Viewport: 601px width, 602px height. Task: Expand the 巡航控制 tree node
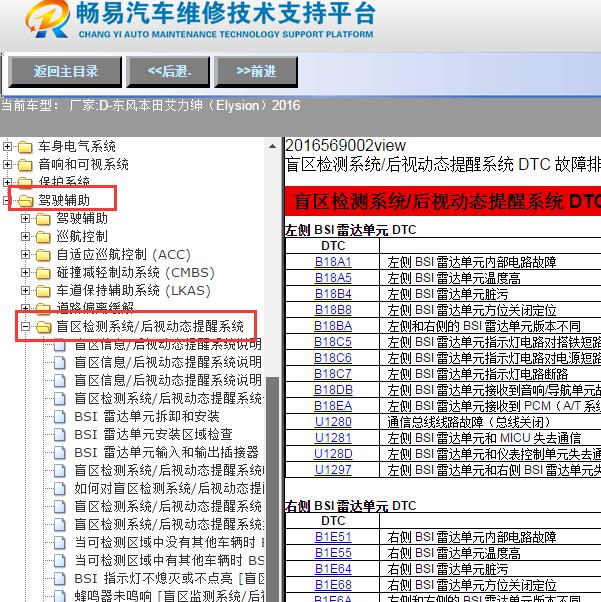(25, 236)
